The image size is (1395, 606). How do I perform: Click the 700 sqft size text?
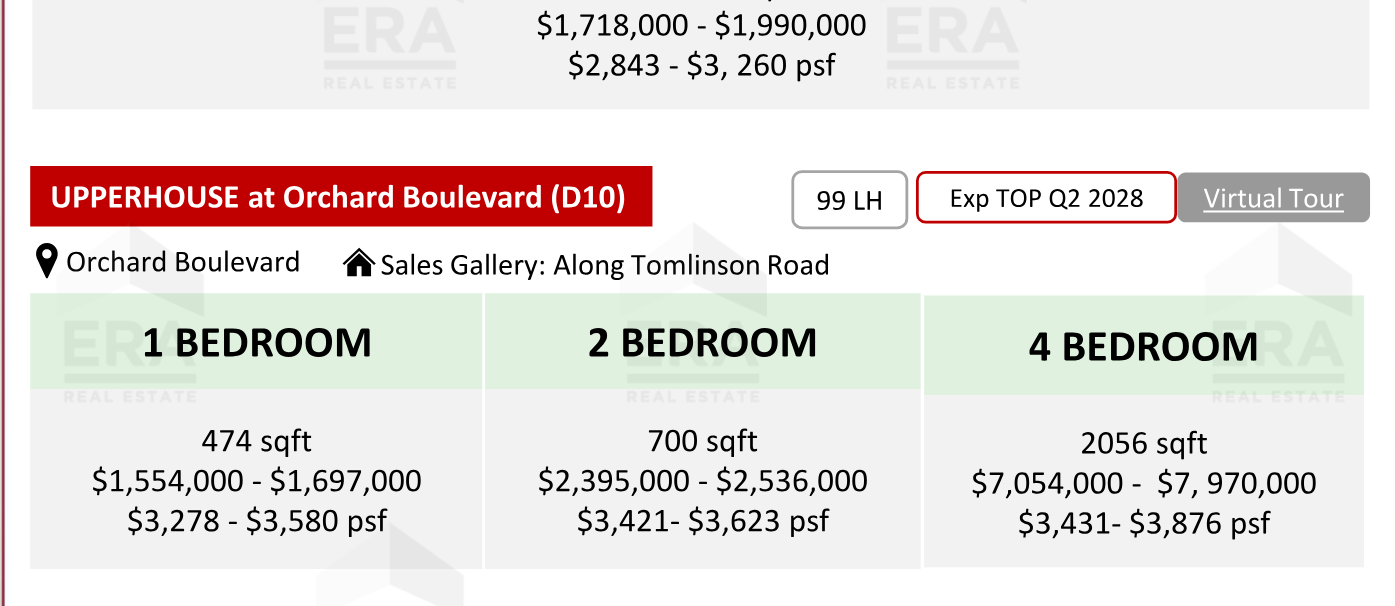703,441
